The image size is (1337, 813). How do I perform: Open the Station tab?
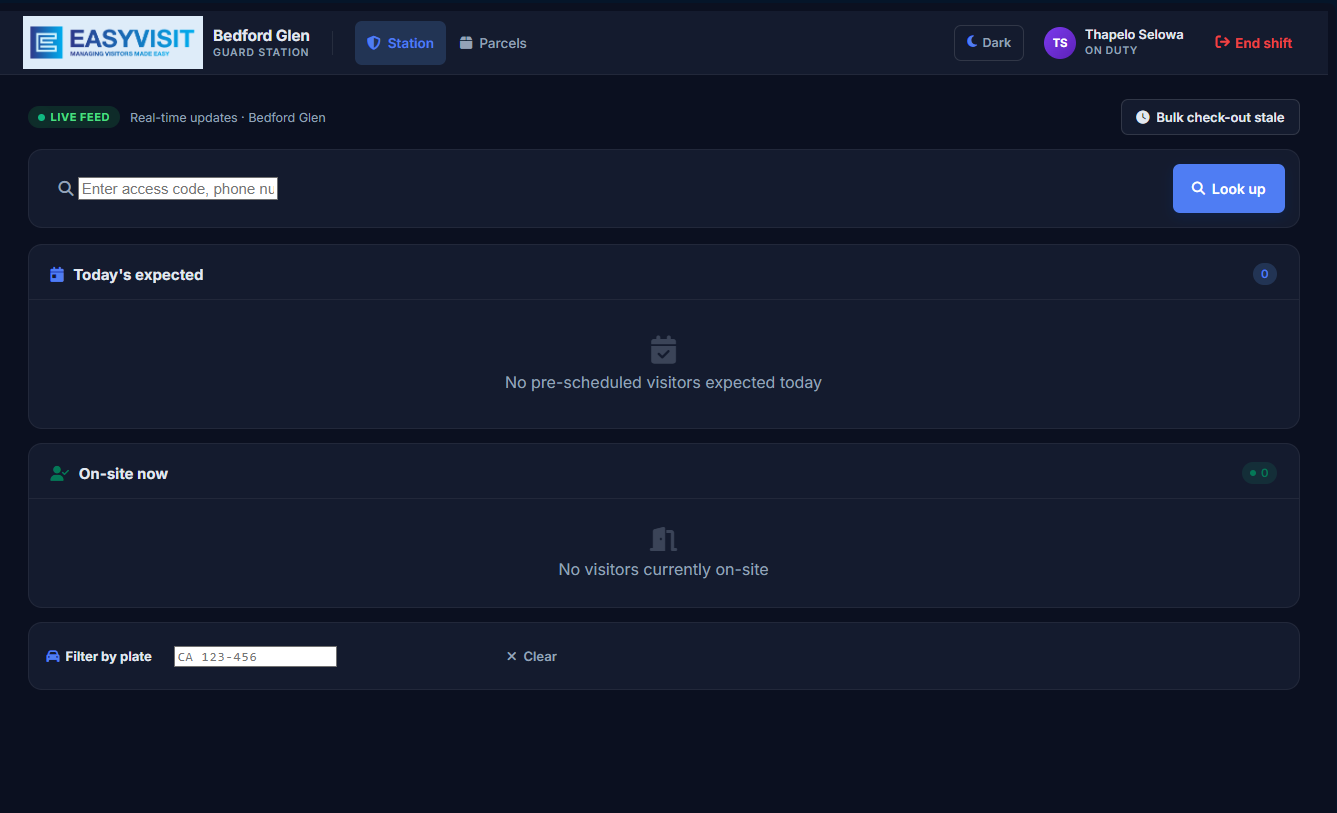tap(400, 43)
